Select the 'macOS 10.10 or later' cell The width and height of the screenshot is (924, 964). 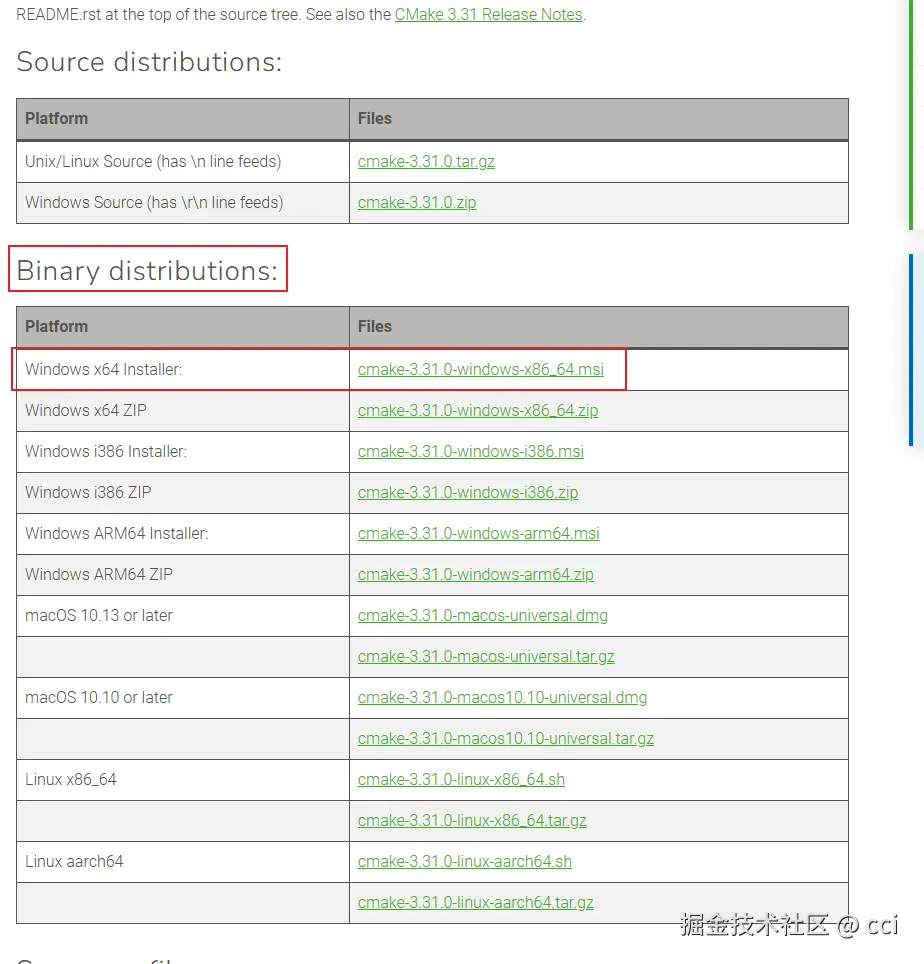pos(183,698)
